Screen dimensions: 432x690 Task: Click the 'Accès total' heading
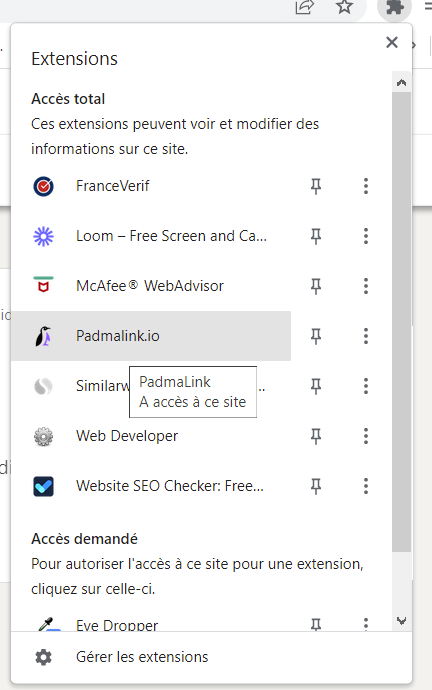(68, 99)
